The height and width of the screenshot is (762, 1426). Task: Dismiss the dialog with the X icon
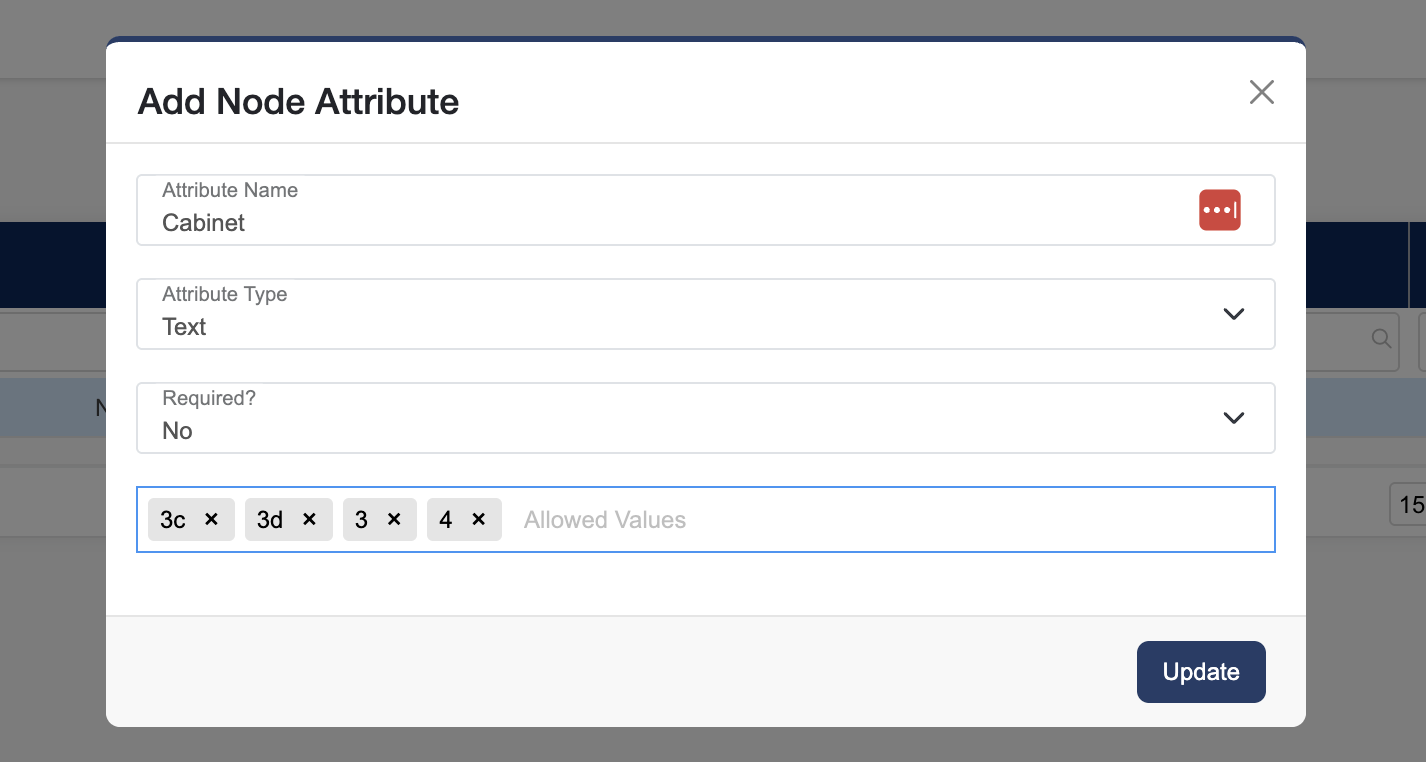1261,92
